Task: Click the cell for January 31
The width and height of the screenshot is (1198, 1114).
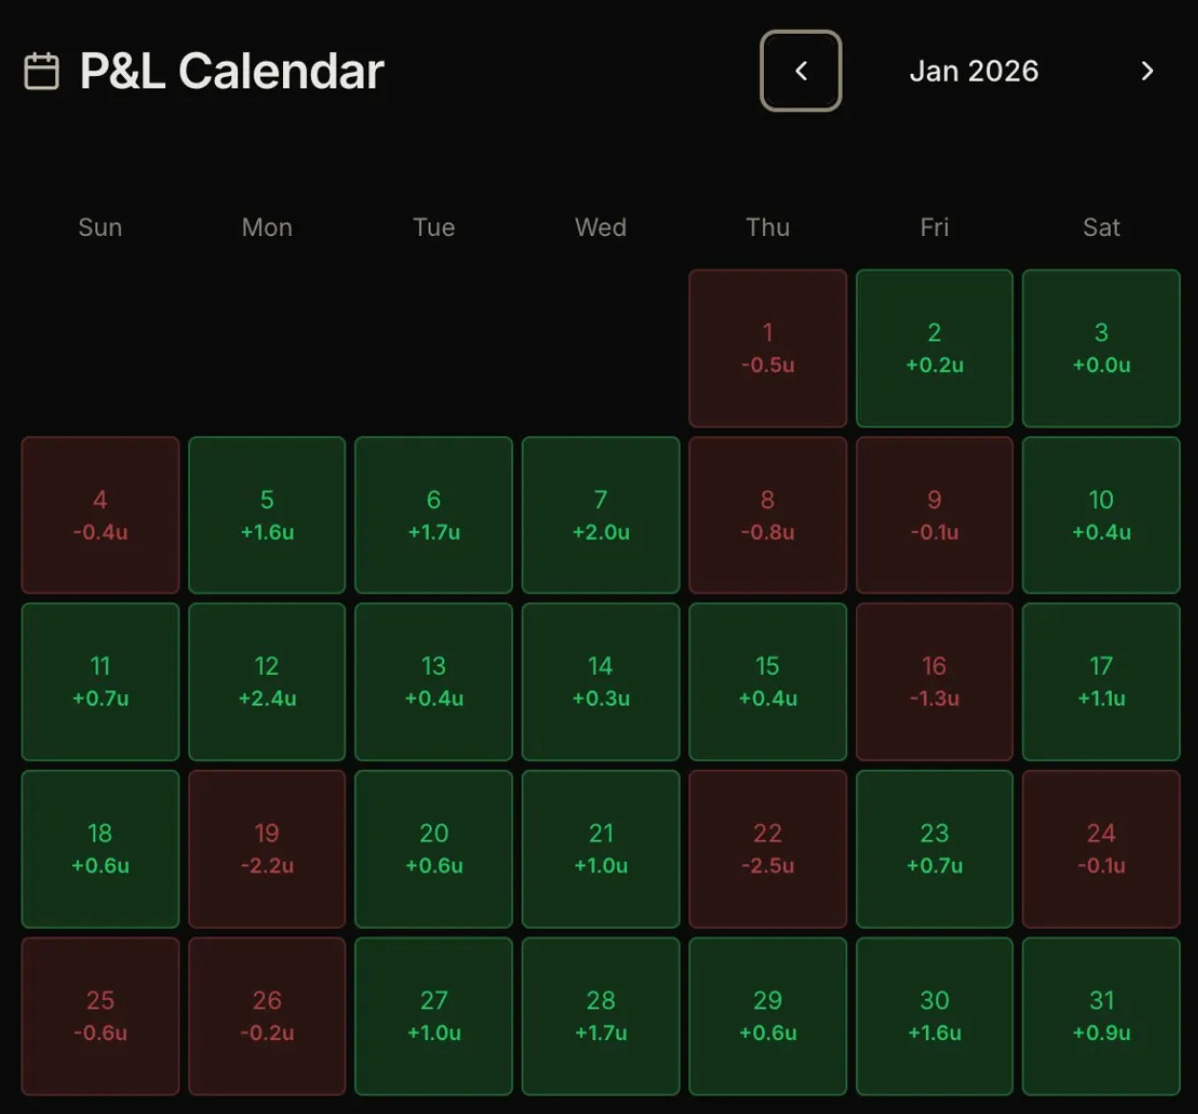Action: [x=1100, y=1015]
